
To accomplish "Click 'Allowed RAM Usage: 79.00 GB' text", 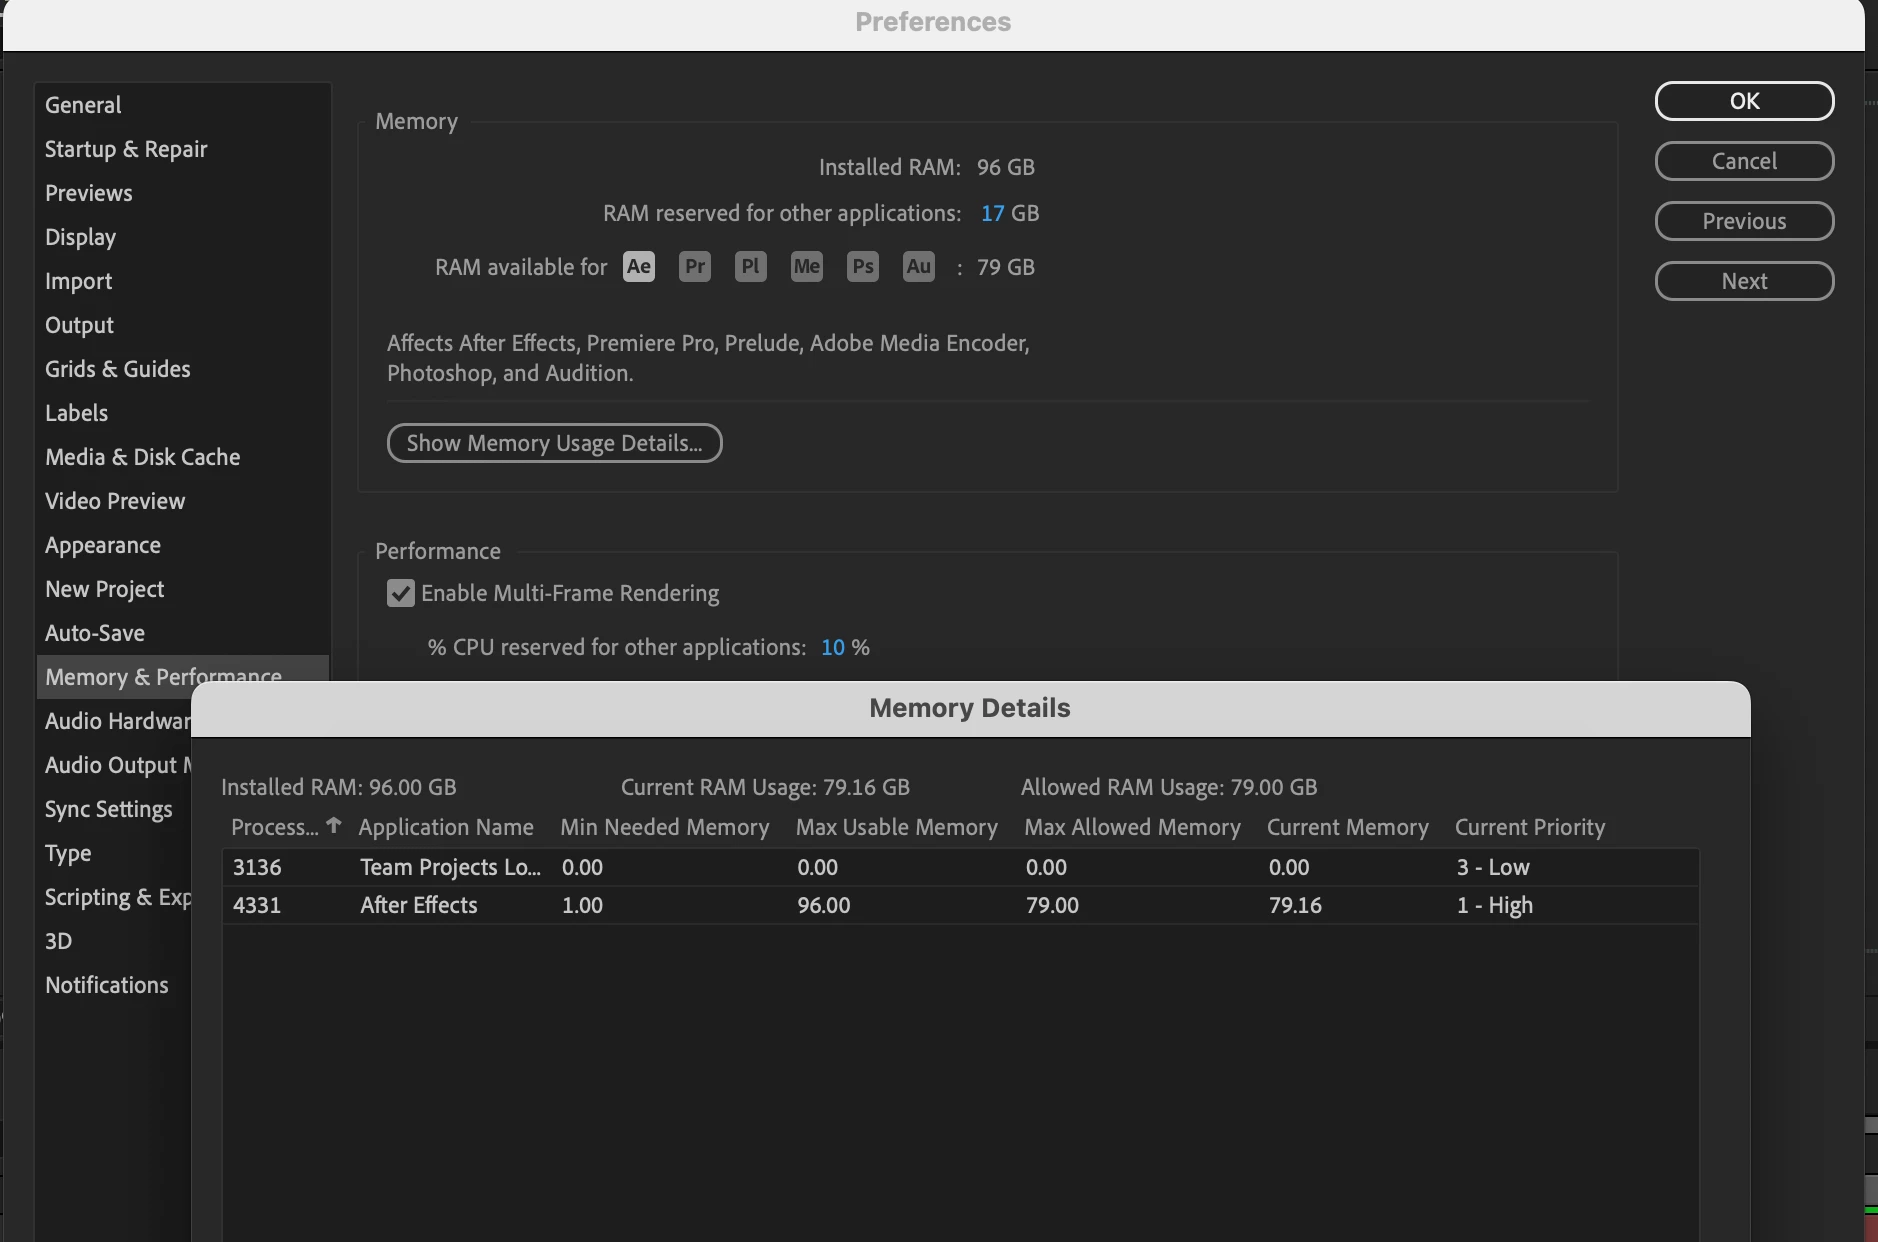I will [x=1169, y=787].
